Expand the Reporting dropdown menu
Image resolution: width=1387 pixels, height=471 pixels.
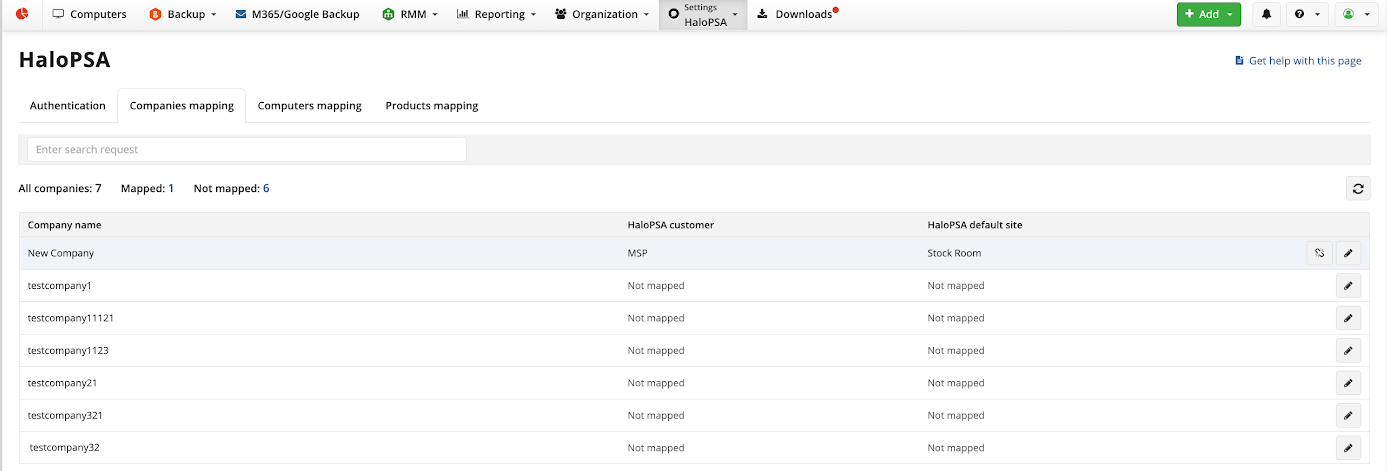point(496,14)
